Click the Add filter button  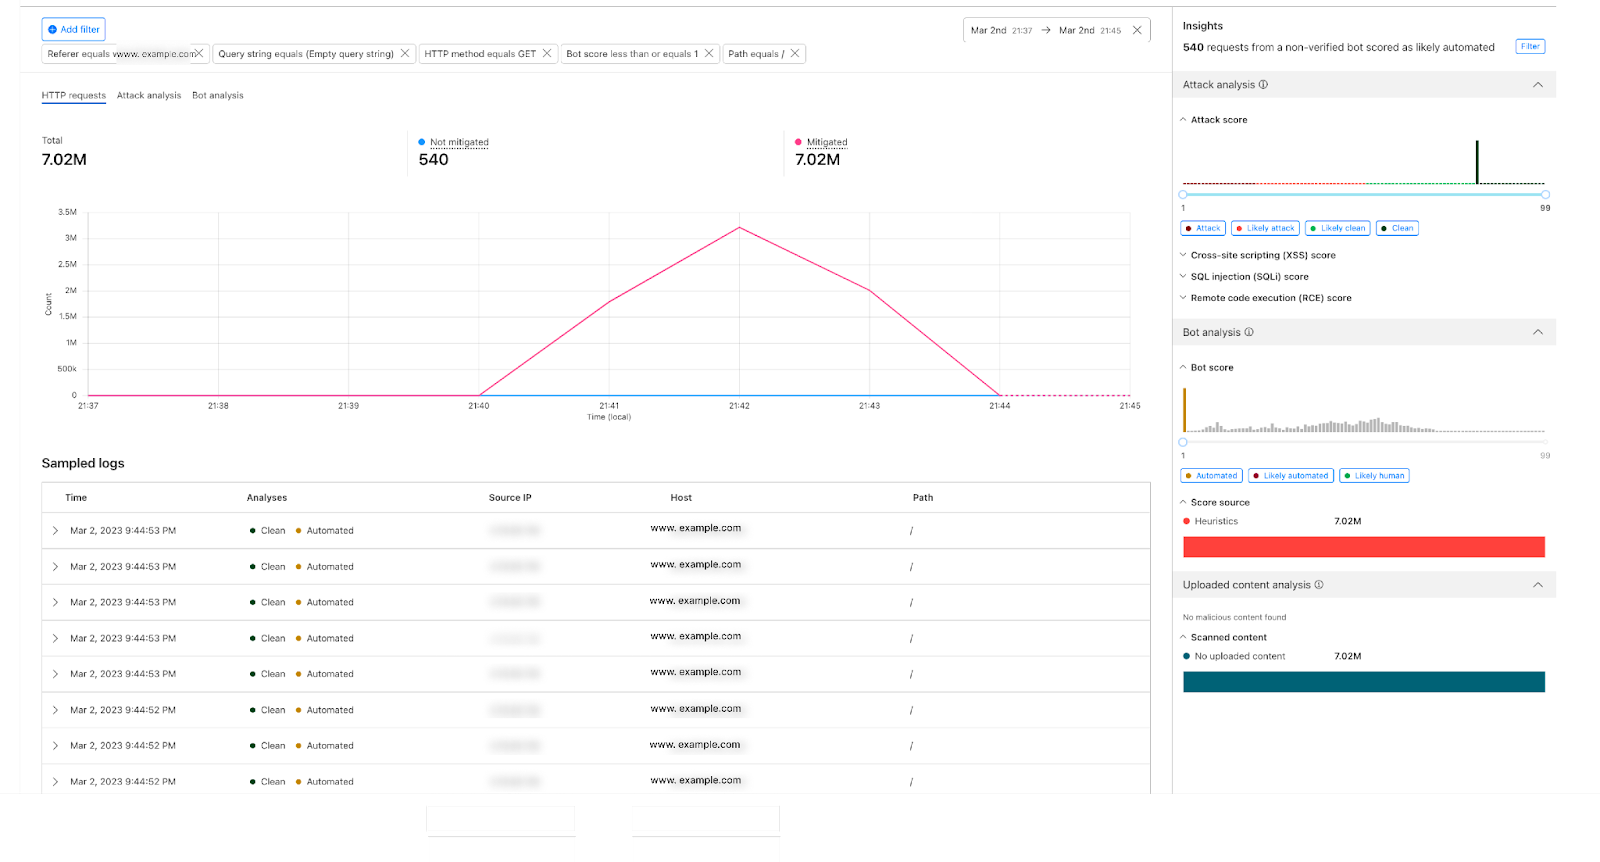point(73,30)
